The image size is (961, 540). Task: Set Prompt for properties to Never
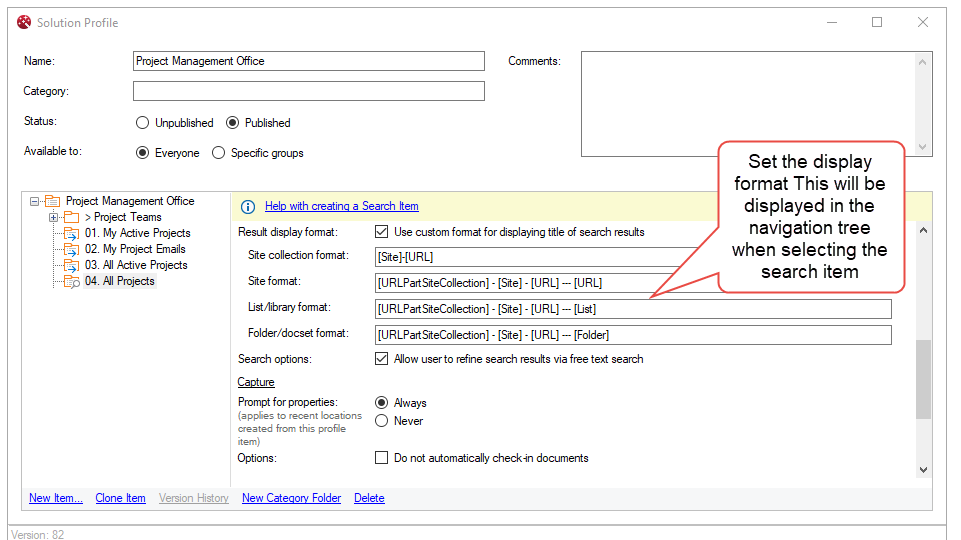tap(381, 421)
